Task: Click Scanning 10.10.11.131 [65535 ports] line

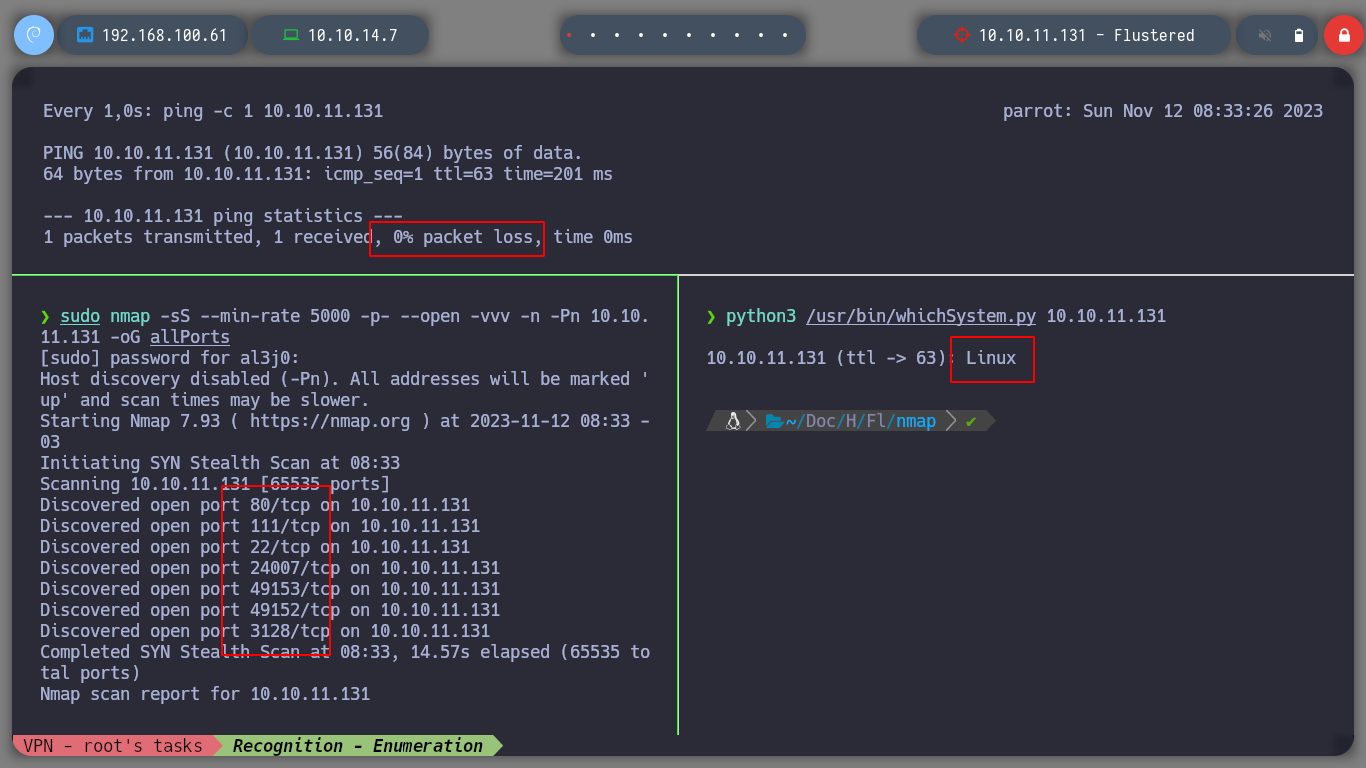Action: point(215,484)
